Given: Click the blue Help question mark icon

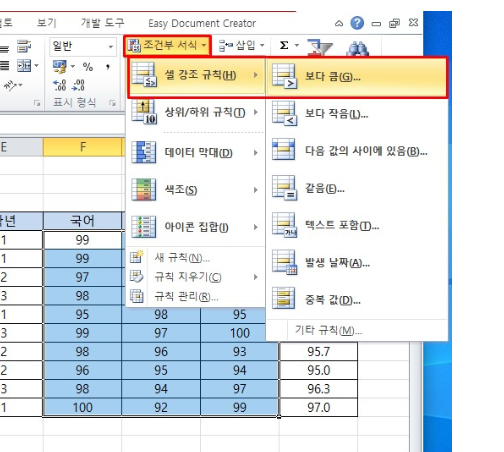Looking at the screenshot, I should (357, 23).
